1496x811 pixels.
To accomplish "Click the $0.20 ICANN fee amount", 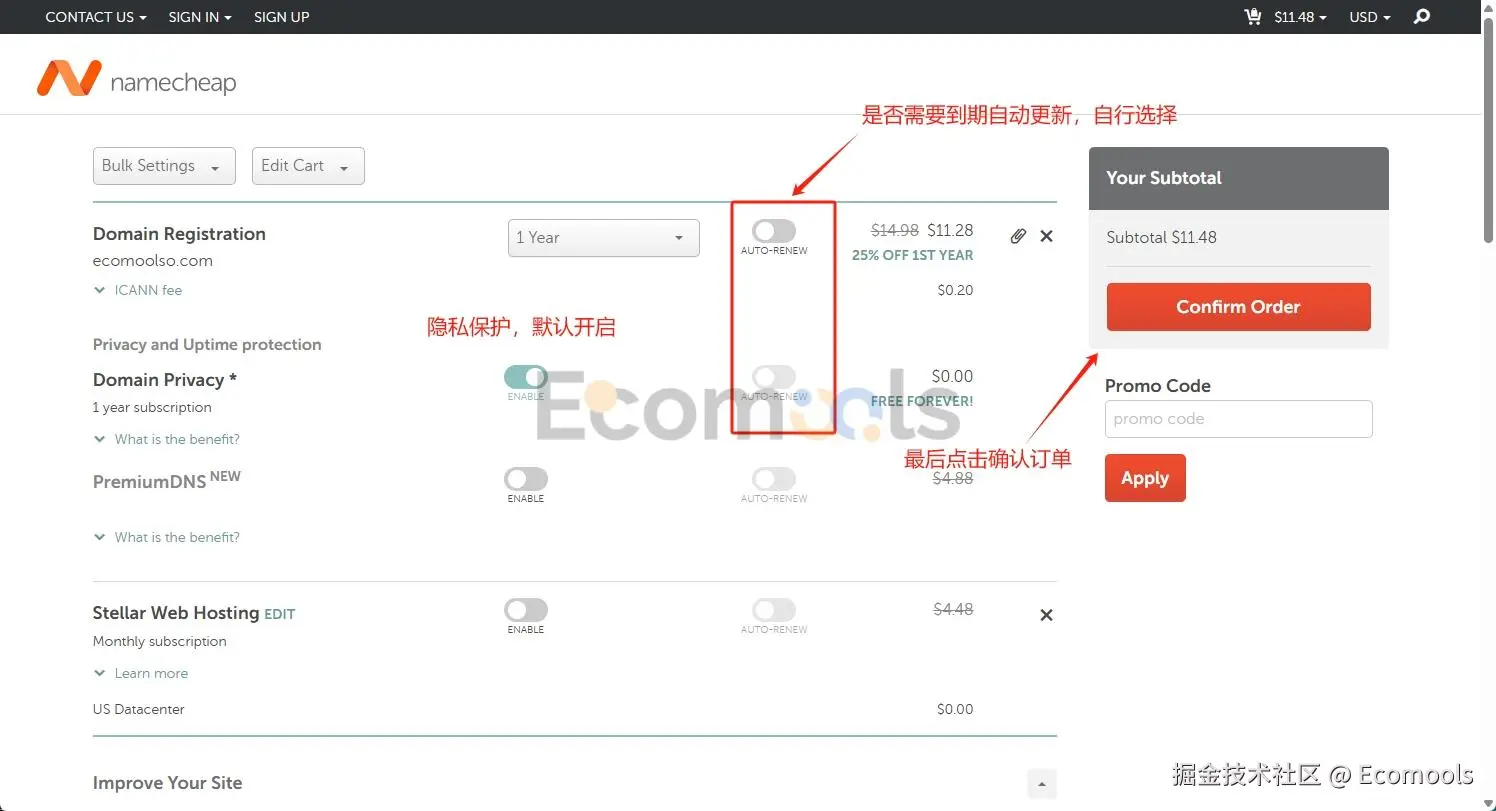I will (x=955, y=290).
